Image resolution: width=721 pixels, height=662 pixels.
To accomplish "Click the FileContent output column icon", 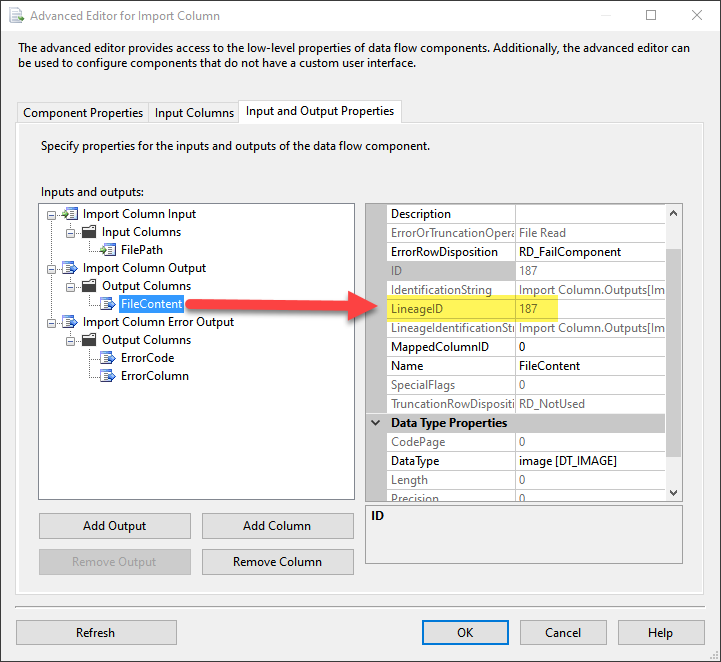I will point(108,304).
